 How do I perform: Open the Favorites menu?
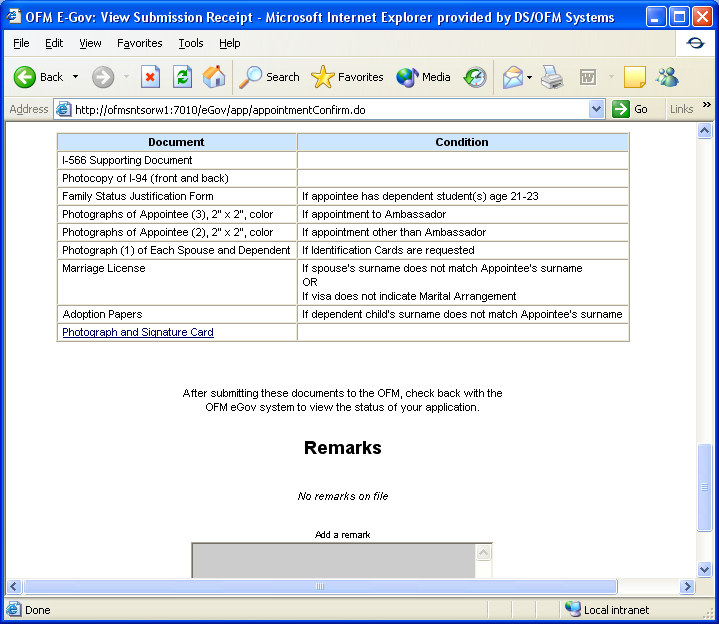tap(139, 43)
